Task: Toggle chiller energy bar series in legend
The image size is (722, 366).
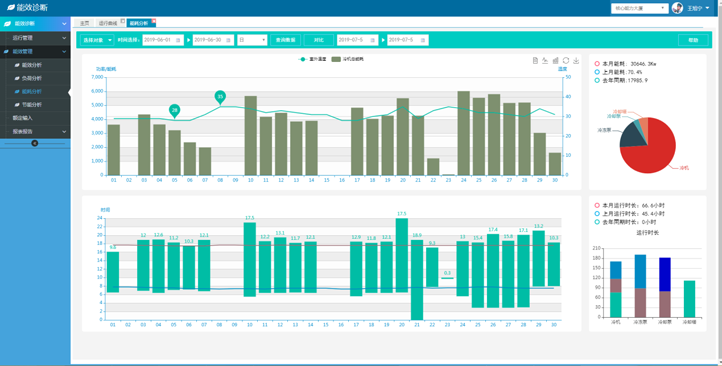Action: coord(348,59)
